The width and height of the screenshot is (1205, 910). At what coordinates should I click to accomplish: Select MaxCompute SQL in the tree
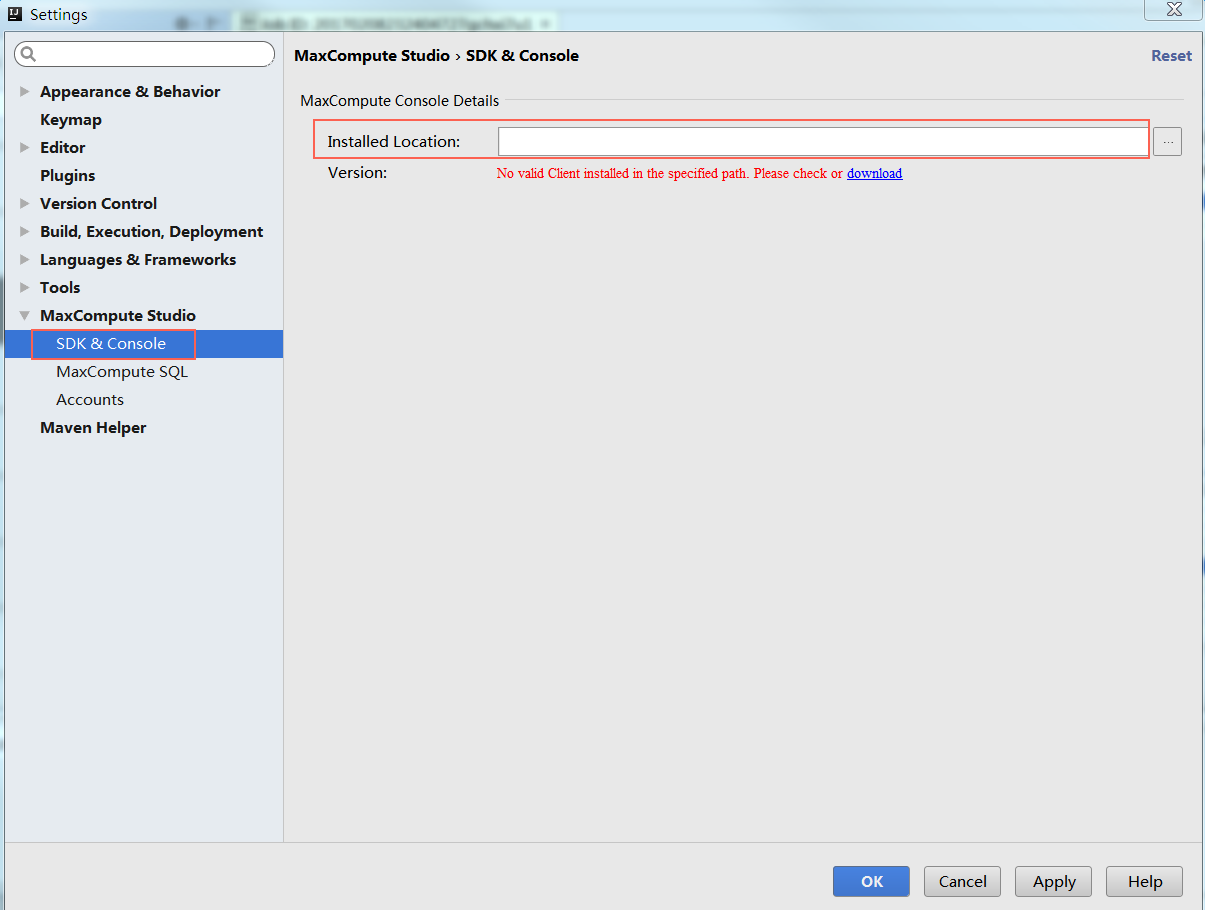point(121,372)
